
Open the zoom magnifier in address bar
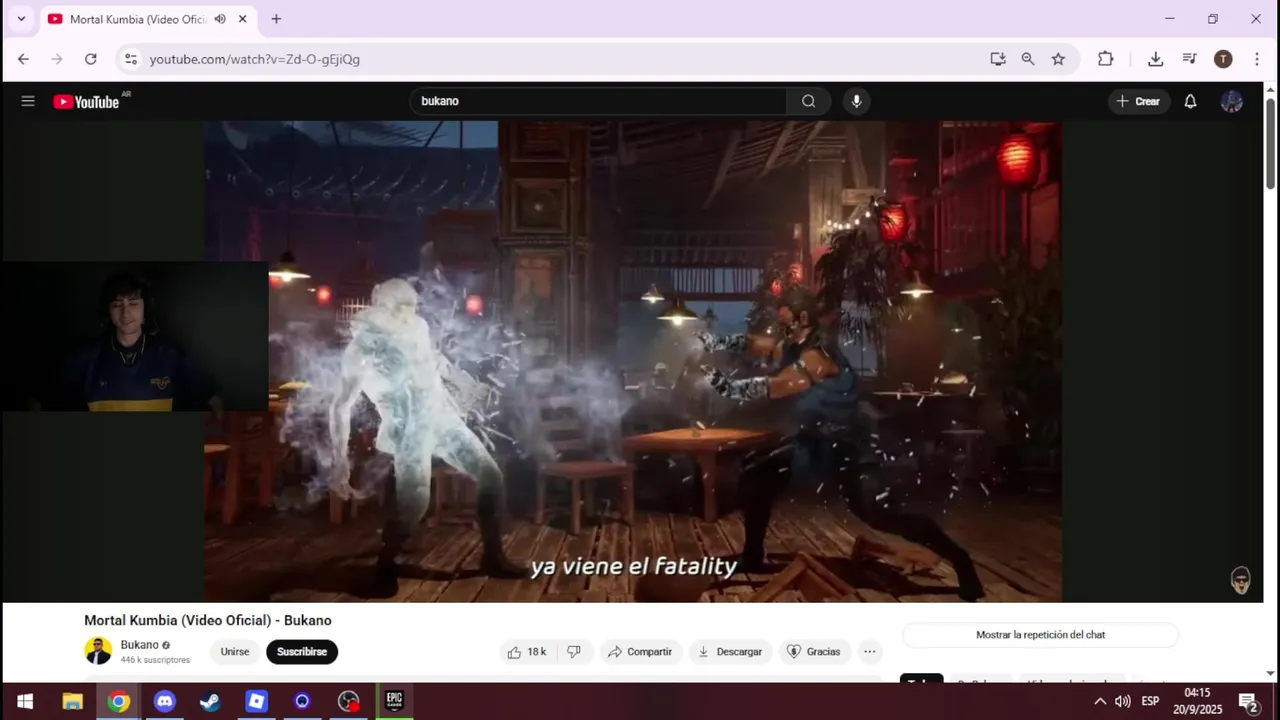coord(1028,59)
